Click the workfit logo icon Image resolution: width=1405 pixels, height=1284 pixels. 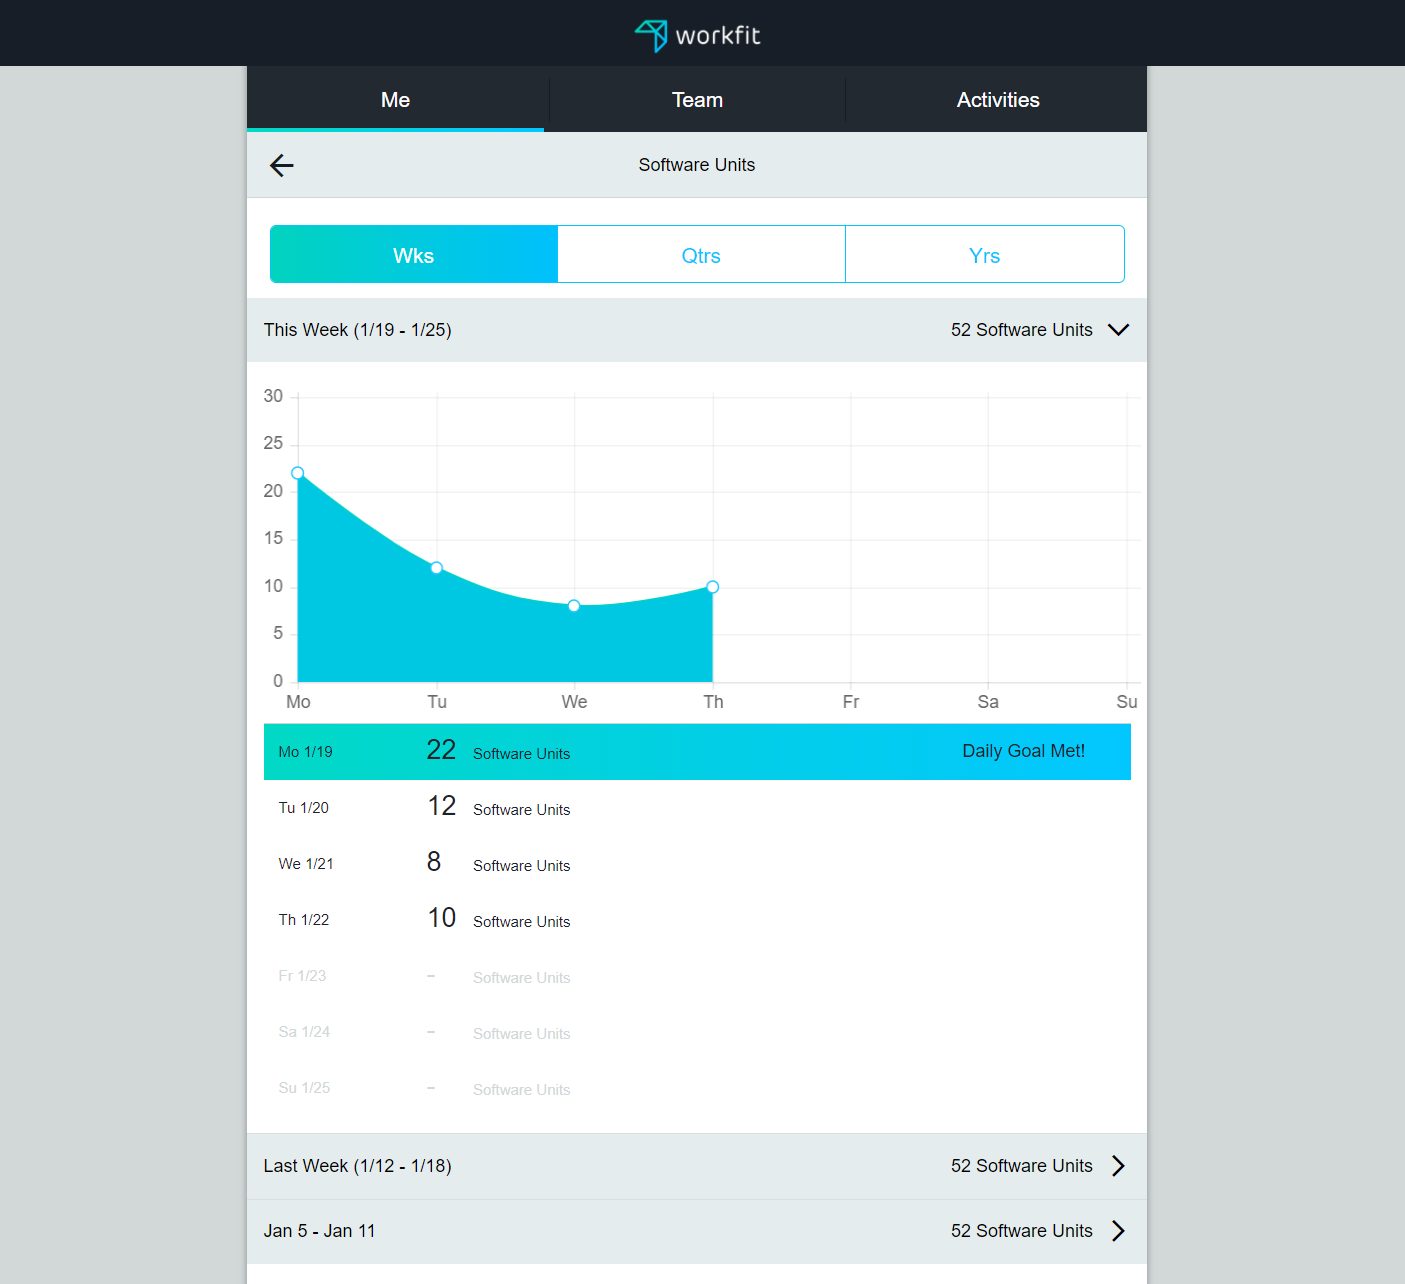pos(652,35)
